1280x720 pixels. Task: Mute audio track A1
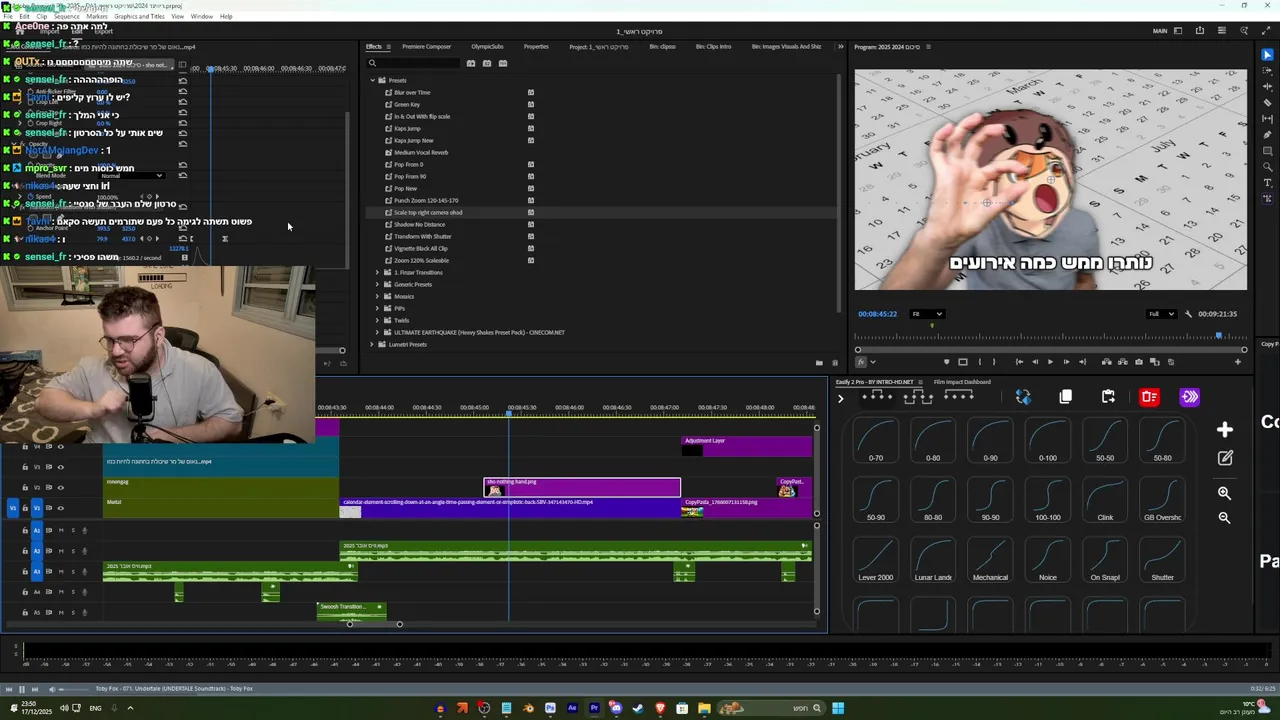pos(61,530)
